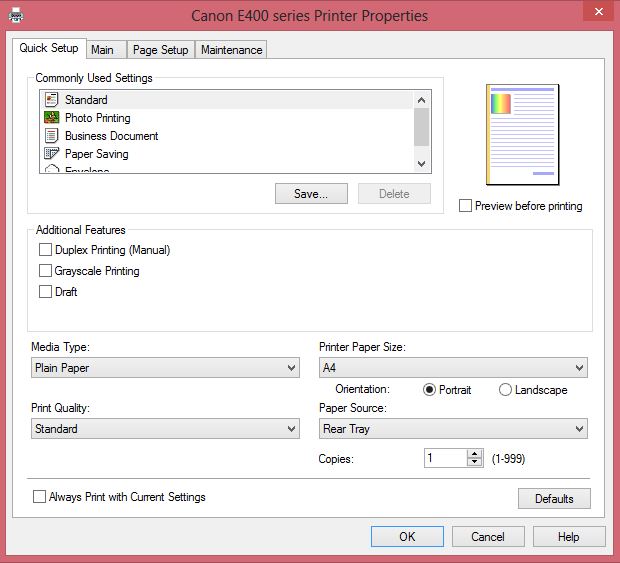Viewport: 620px width, 563px height.
Task: Click the Save... button
Action: coord(311,194)
